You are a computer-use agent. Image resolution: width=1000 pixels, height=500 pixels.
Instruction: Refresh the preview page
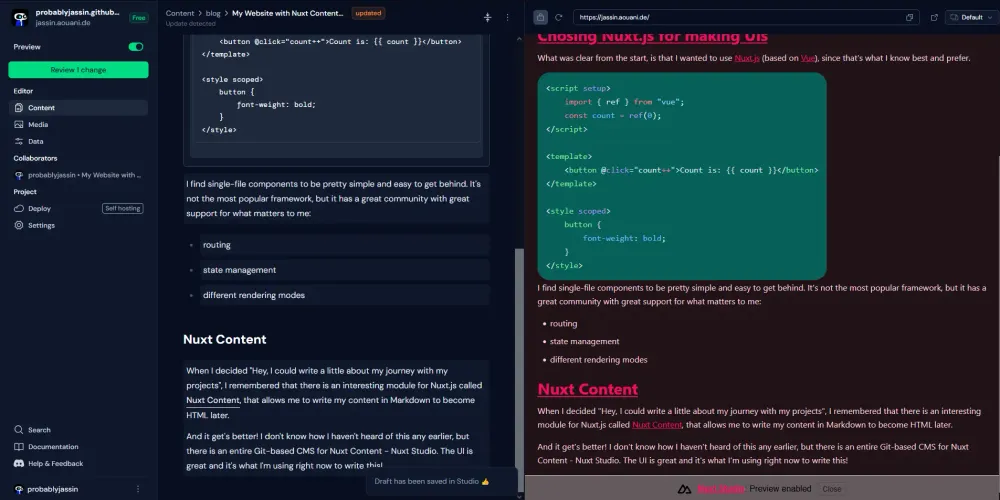click(x=559, y=17)
